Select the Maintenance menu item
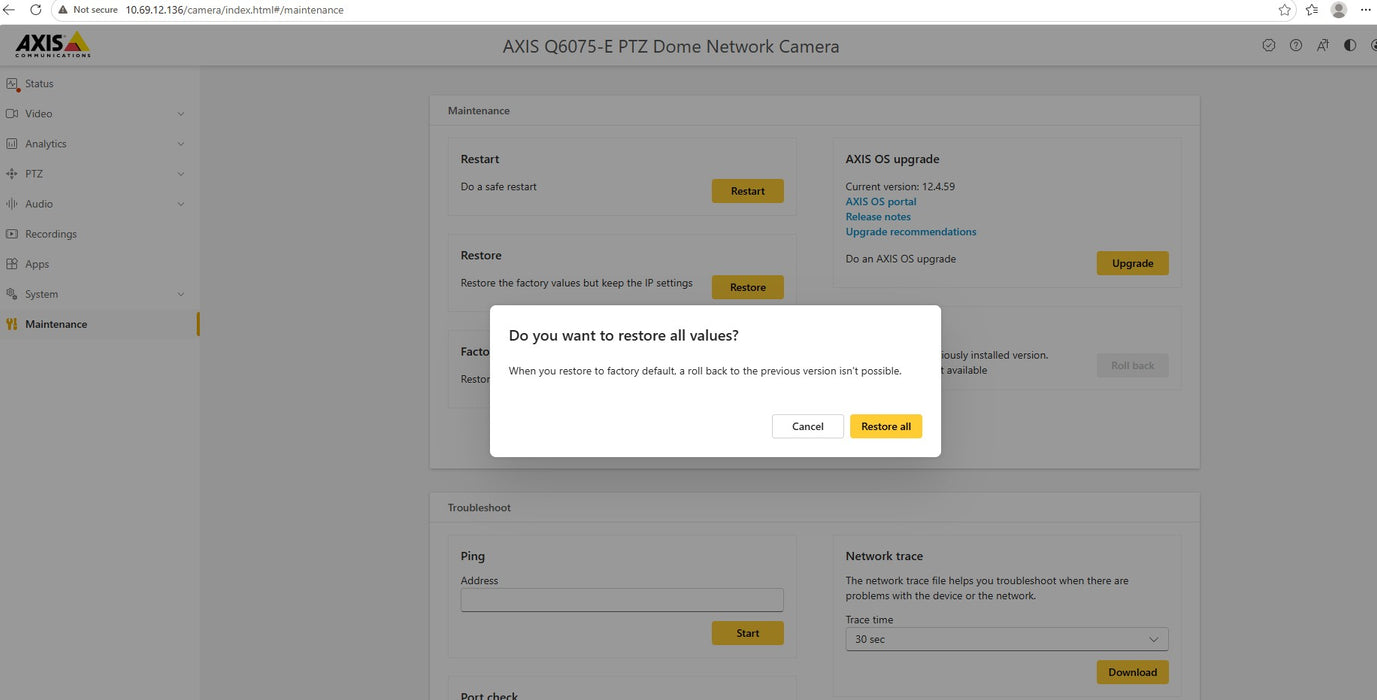The image size is (1377, 700). pos(99,324)
